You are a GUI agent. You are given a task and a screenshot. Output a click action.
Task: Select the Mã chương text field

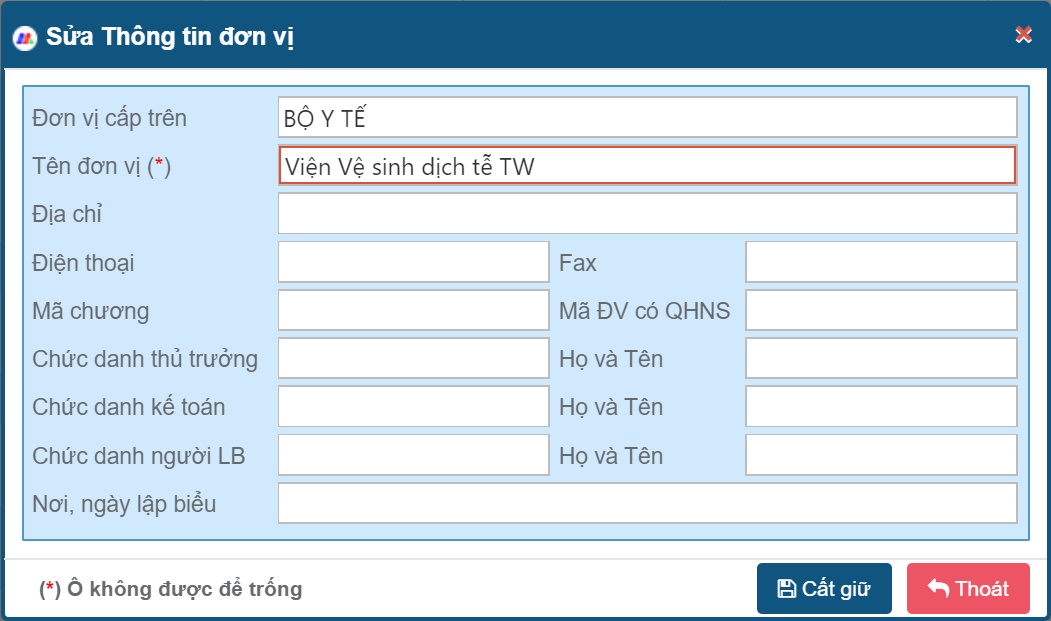pos(413,310)
